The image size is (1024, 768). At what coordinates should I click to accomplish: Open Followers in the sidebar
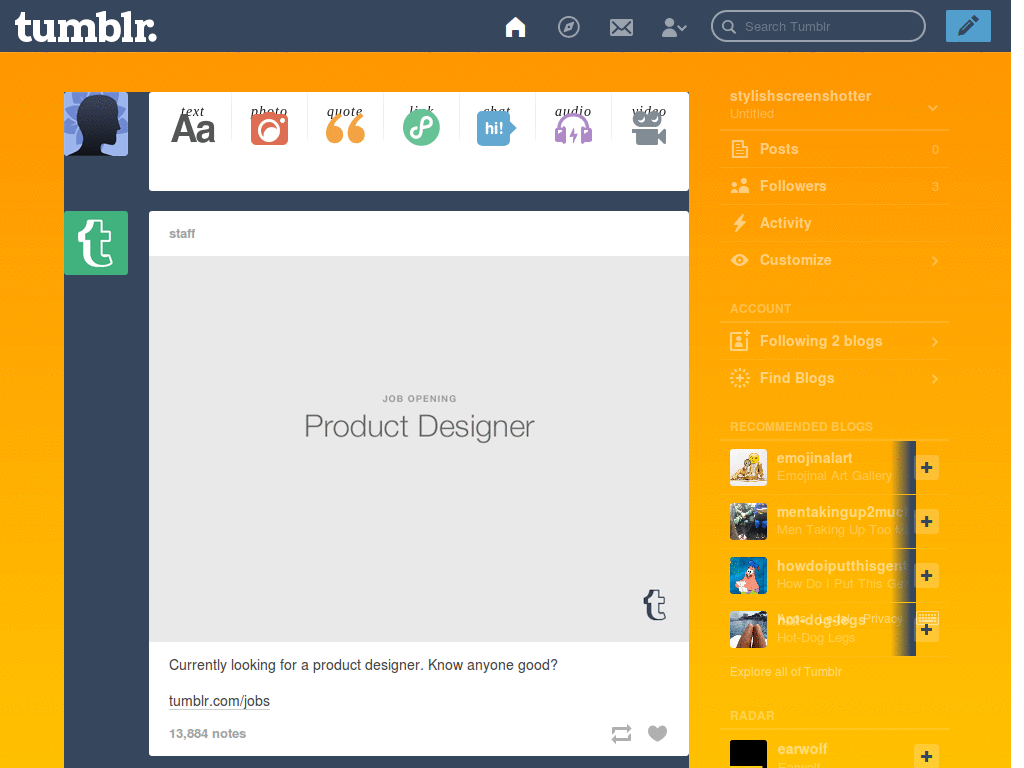click(835, 186)
